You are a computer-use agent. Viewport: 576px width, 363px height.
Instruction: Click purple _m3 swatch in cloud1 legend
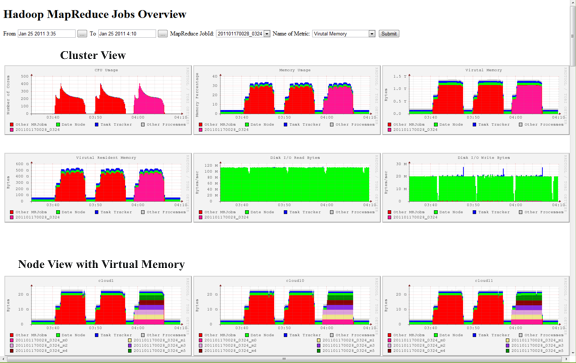(x=130, y=346)
